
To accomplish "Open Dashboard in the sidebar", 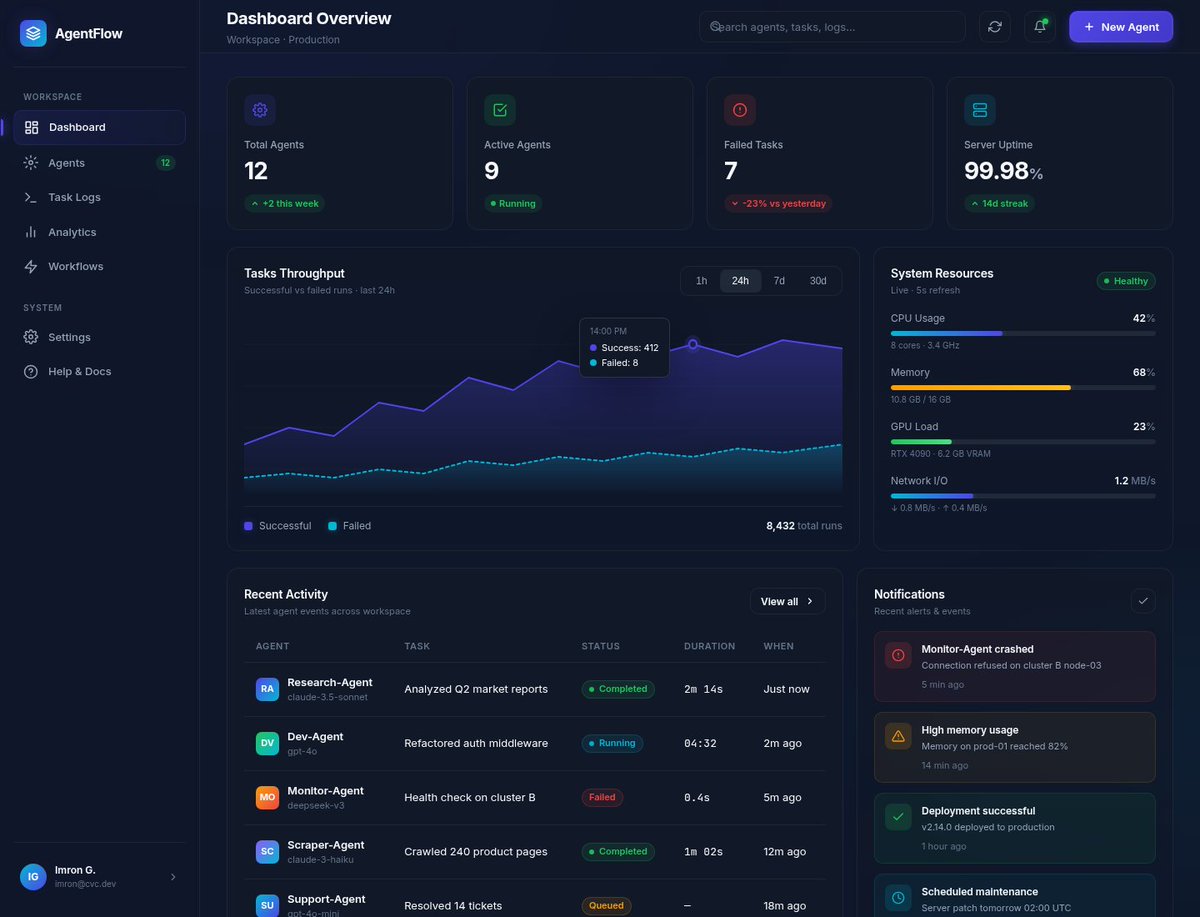I will [x=99, y=127].
